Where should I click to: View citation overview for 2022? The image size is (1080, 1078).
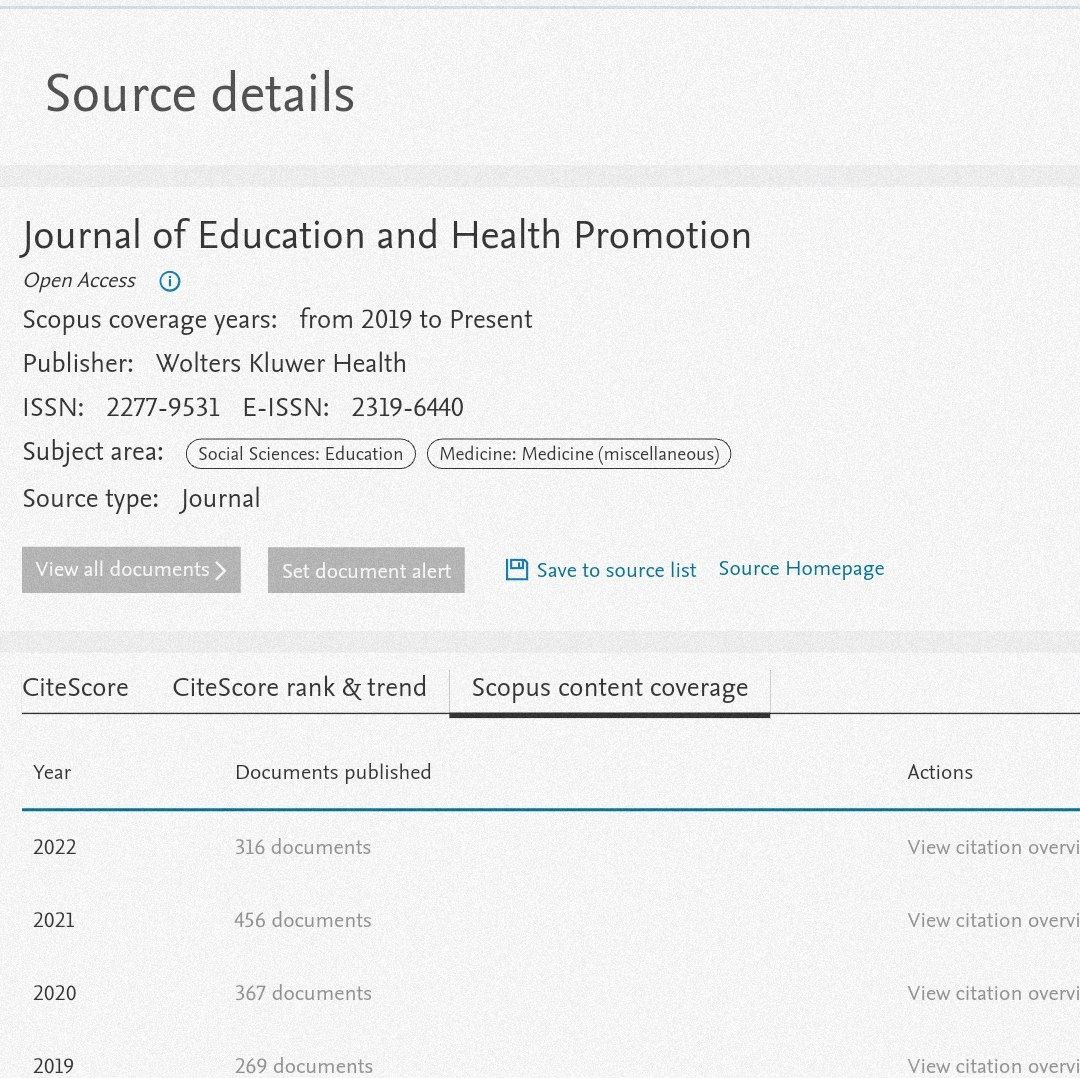point(992,847)
